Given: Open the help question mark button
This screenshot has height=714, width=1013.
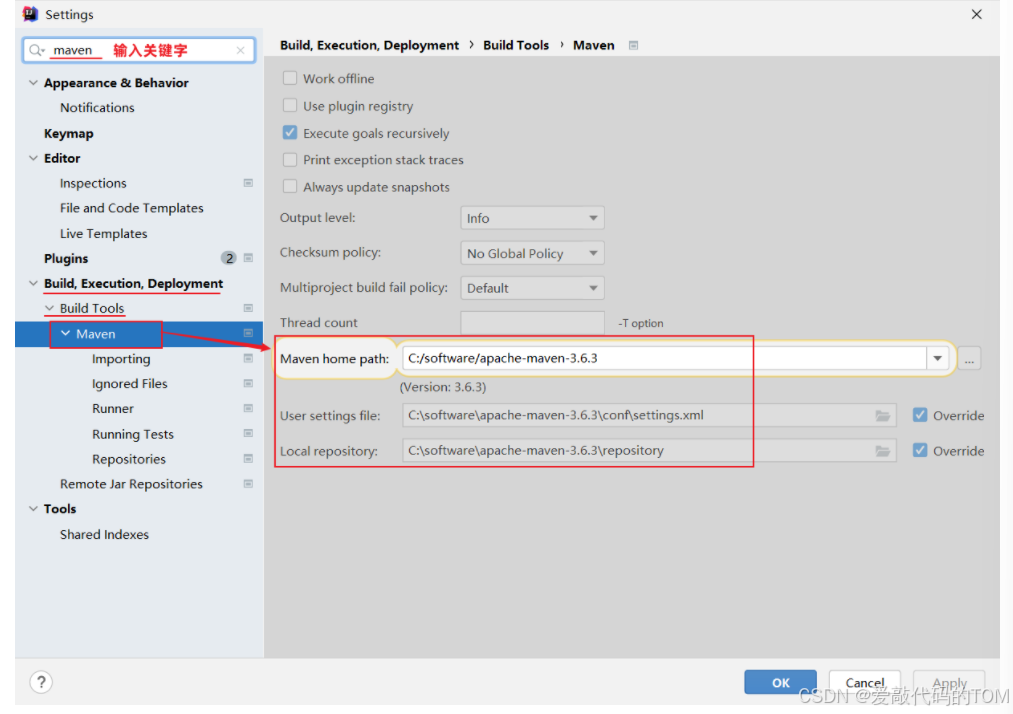Looking at the screenshot, I should point(41,682).
